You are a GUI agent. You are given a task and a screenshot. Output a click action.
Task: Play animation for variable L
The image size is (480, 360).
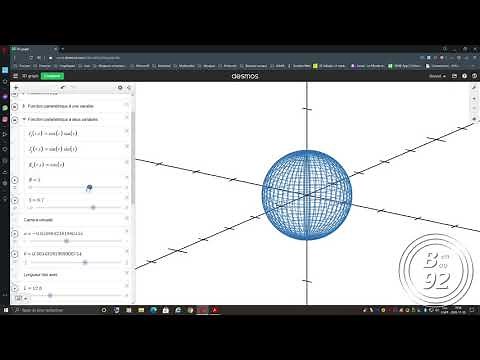tap(14, 288)
